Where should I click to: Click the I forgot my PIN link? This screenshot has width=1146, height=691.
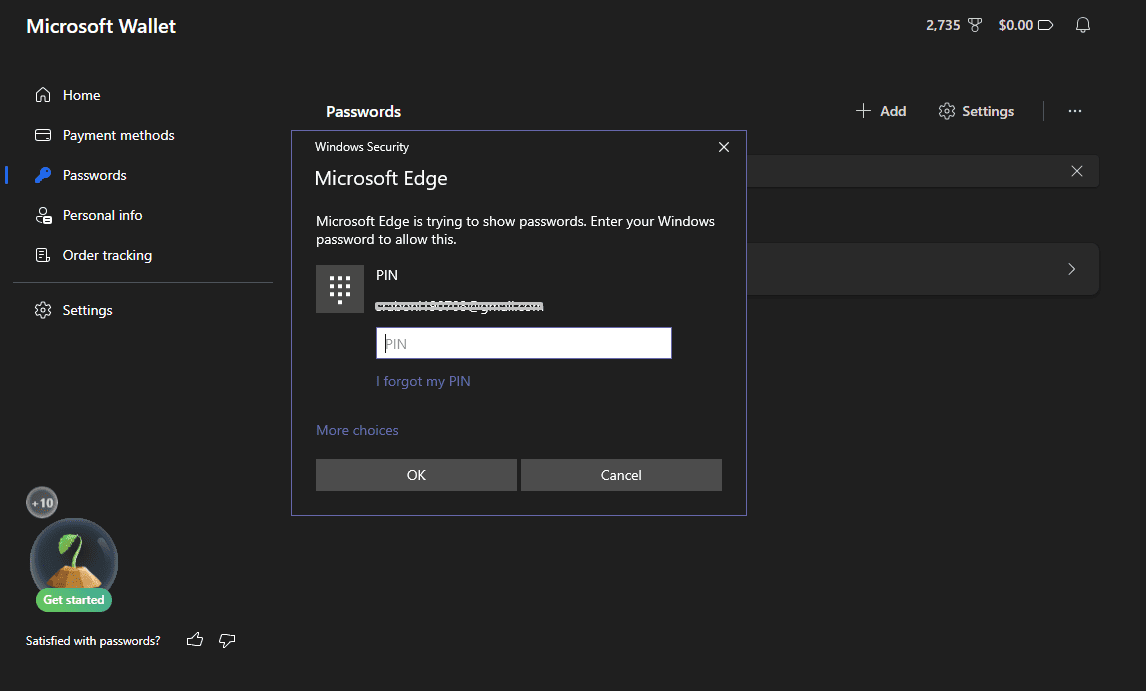pyautogui.click(x=423, y=381)
